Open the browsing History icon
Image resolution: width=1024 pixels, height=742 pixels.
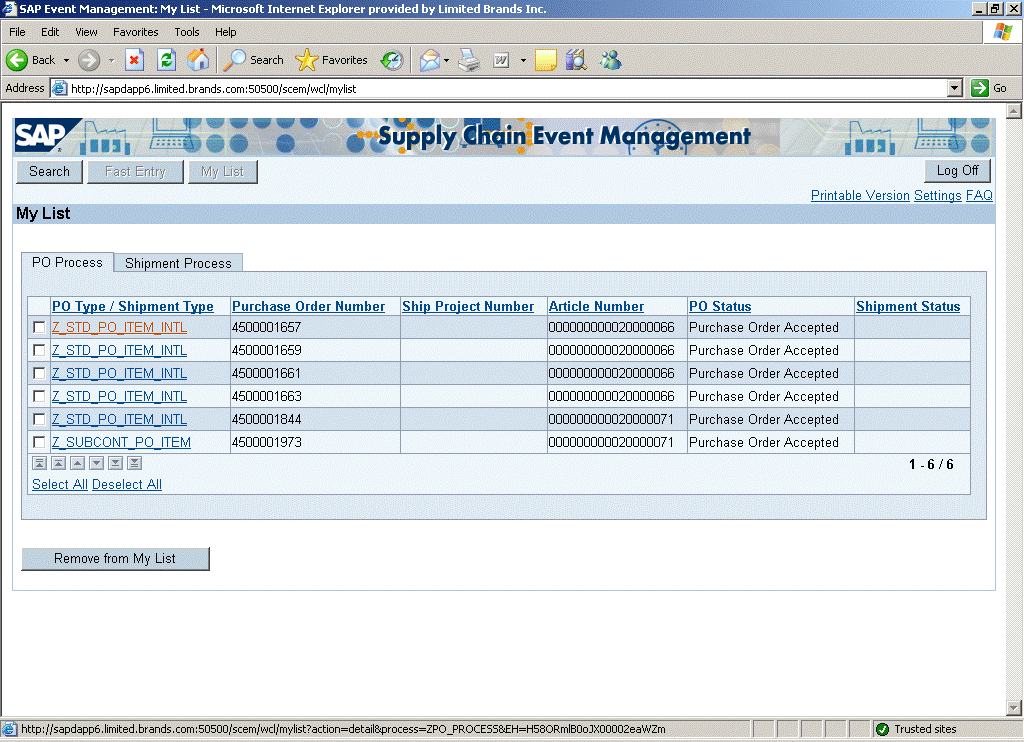pos(392,60)
